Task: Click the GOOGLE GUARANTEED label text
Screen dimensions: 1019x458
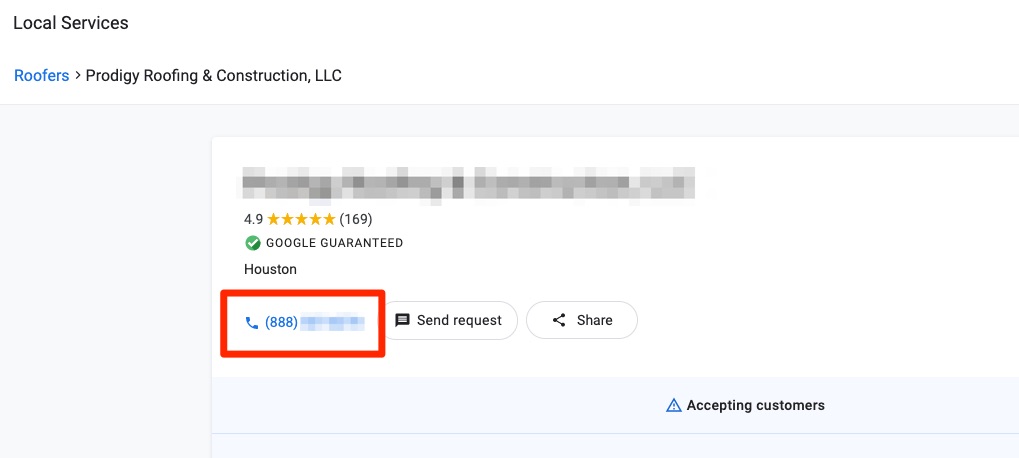Action: coord(334,243)
